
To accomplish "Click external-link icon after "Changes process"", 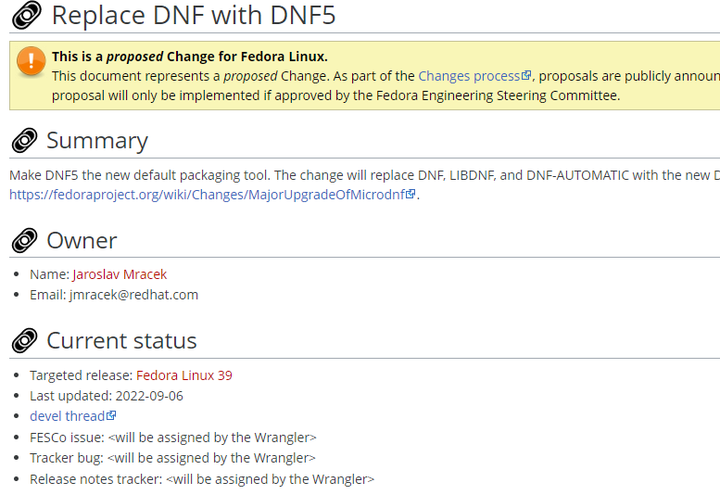I will click(527, 76).
